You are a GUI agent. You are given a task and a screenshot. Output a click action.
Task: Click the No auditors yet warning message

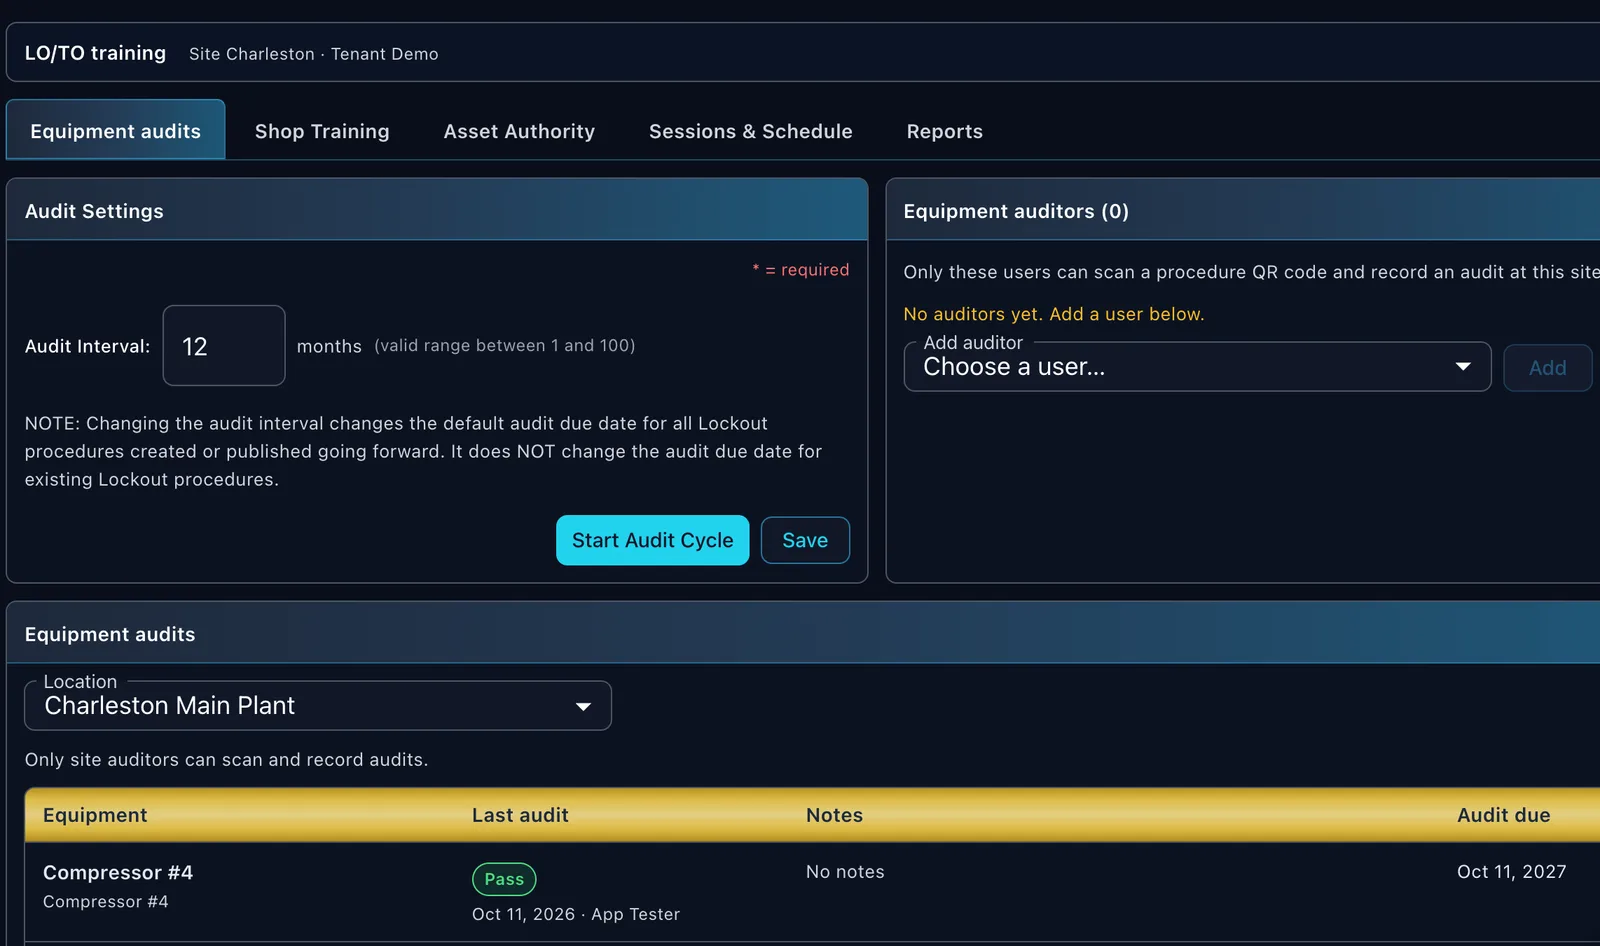[1053, 314]
